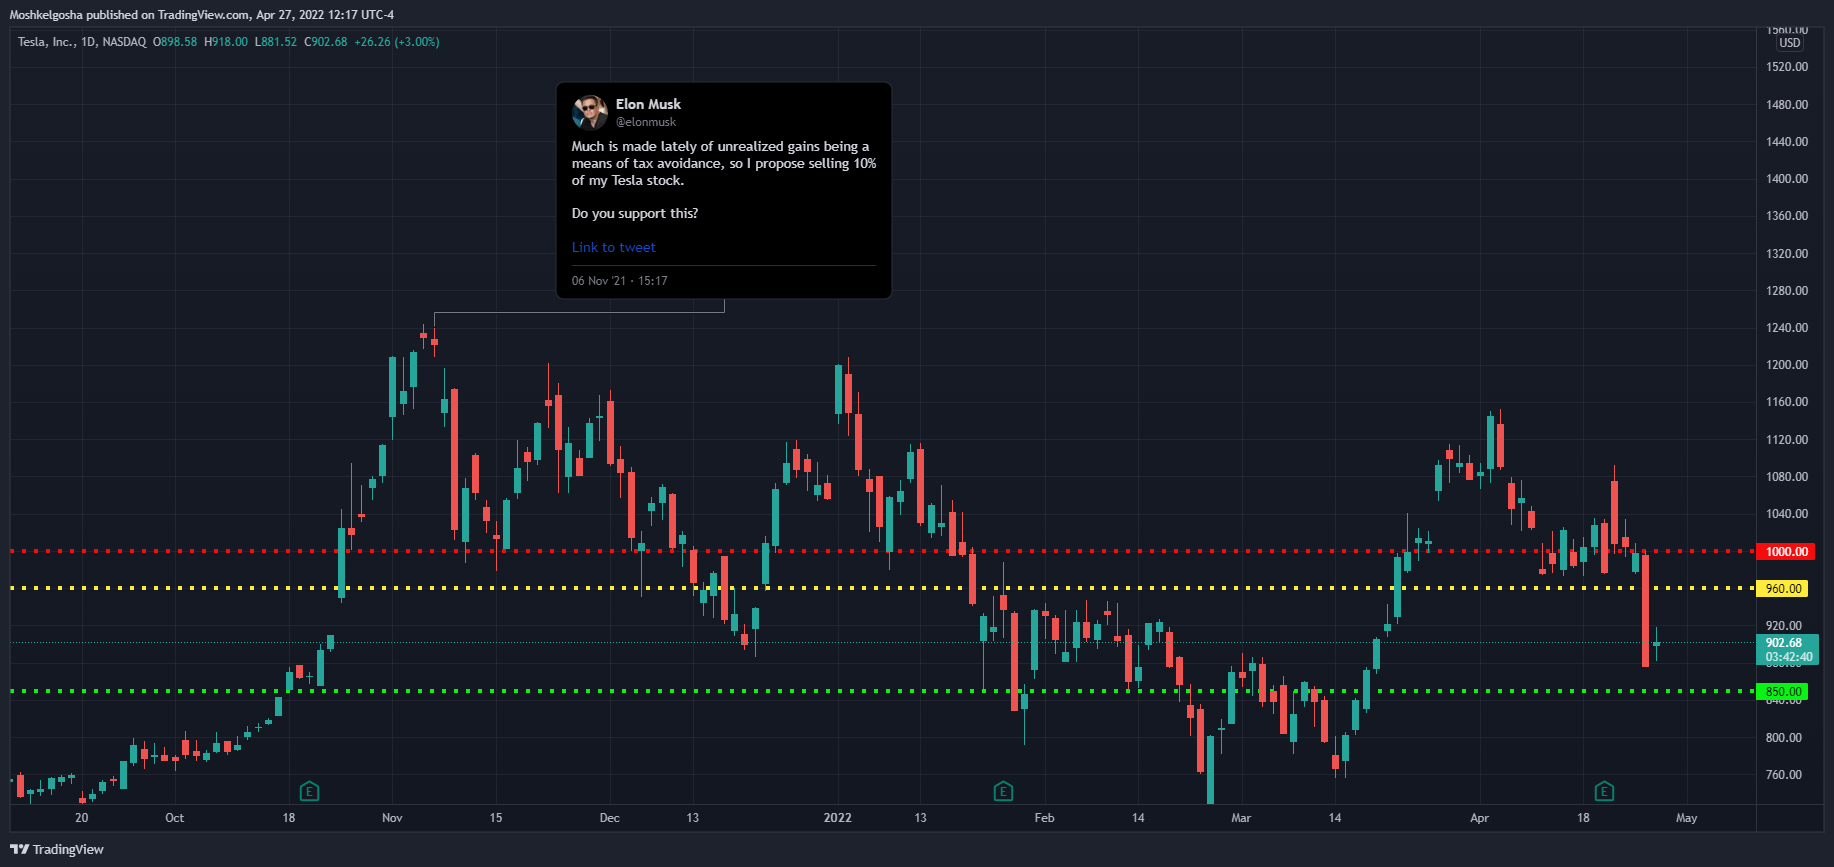Click the 'Apr' label on the time axis

(x=1479, y=818)
